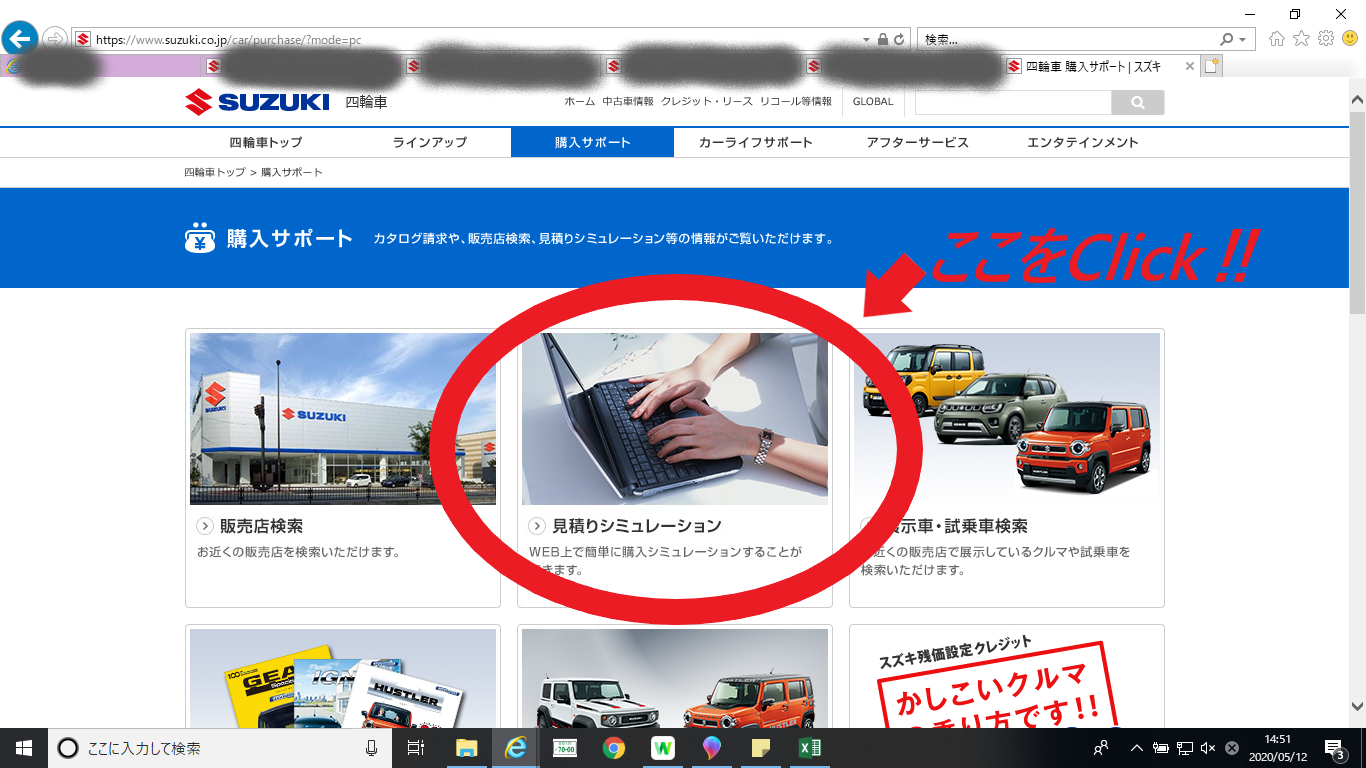
Task: Open Google Chrome from taskbar
Action: pos(614,748)
